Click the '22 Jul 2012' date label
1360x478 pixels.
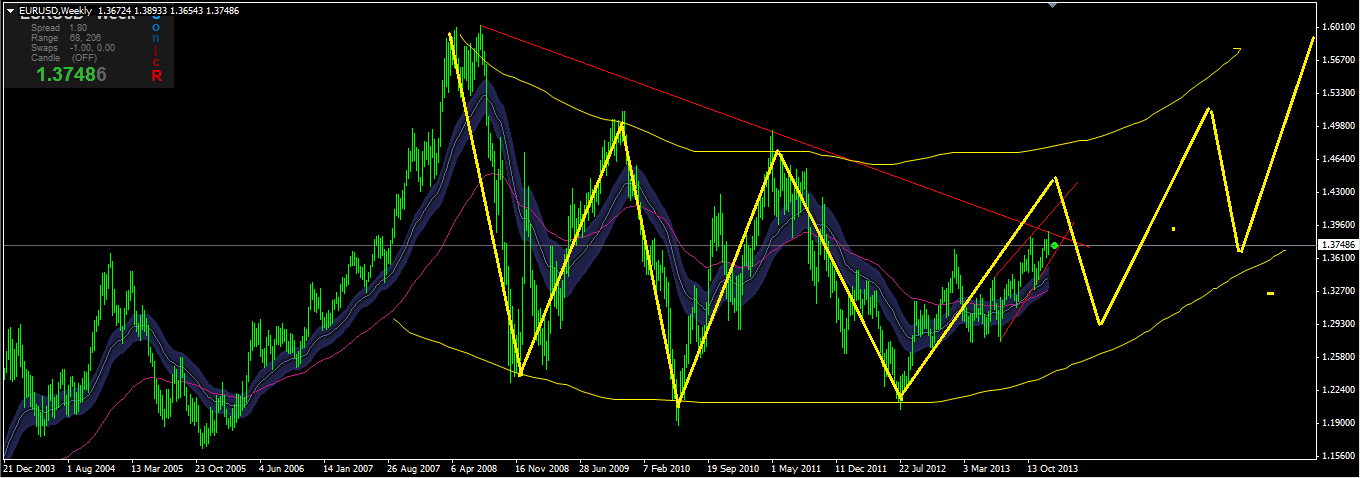923,468
